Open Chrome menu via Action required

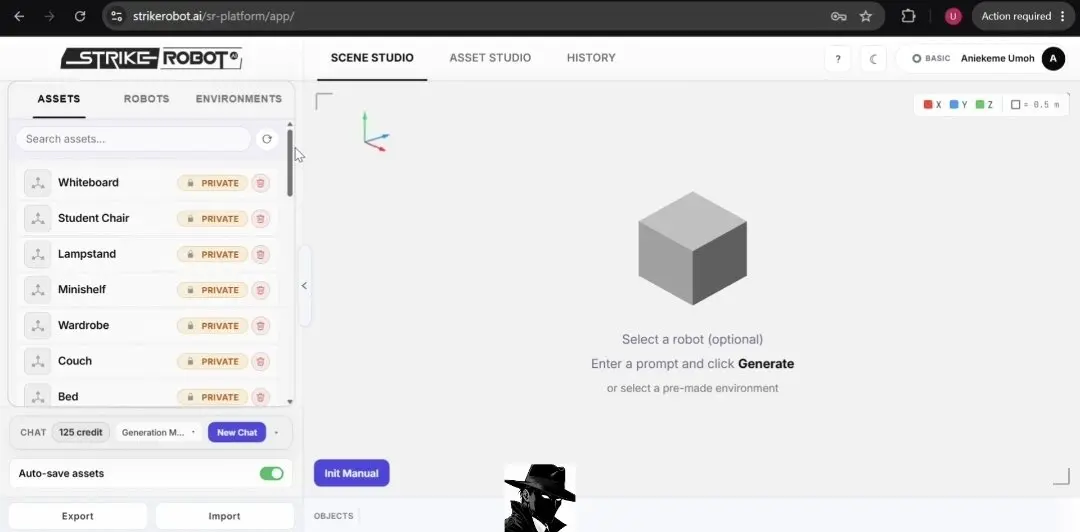coord(1024,17)
